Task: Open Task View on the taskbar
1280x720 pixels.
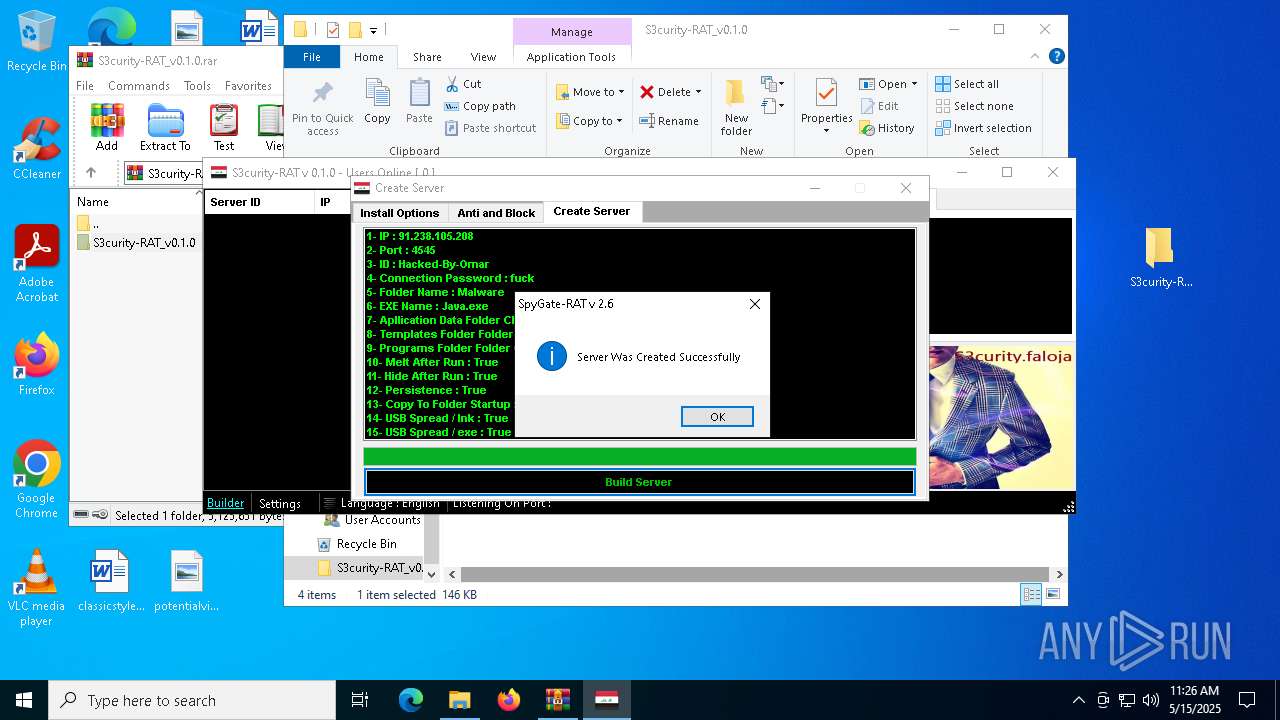Action: click(360, 700)
